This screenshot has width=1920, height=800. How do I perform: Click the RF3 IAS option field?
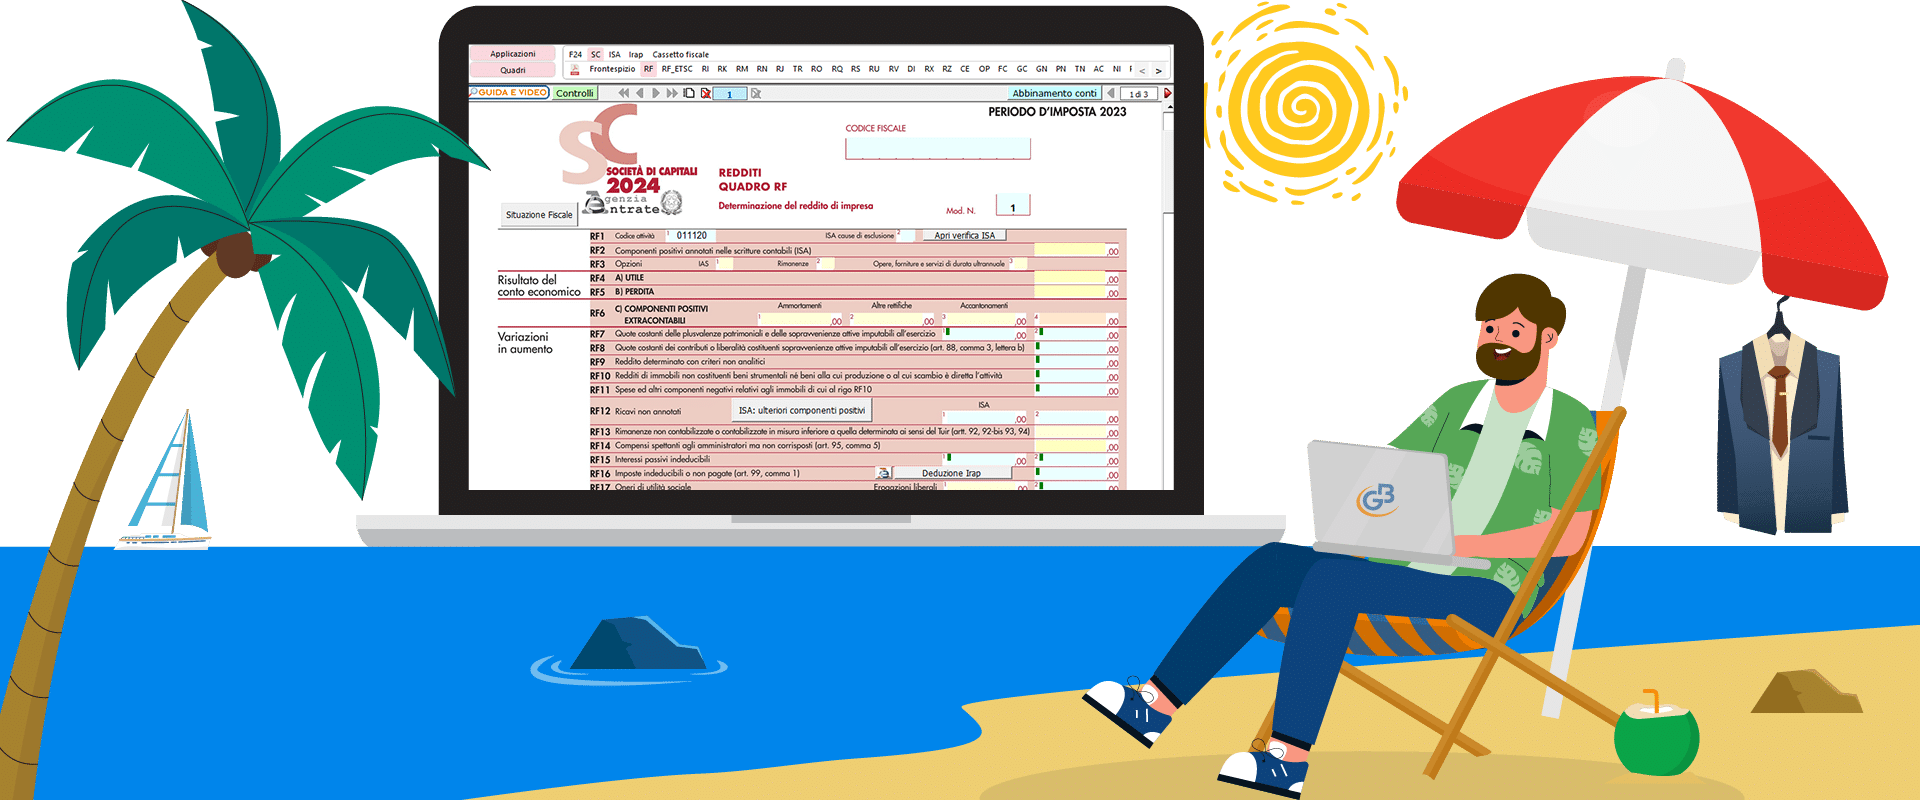coord(725,263)
